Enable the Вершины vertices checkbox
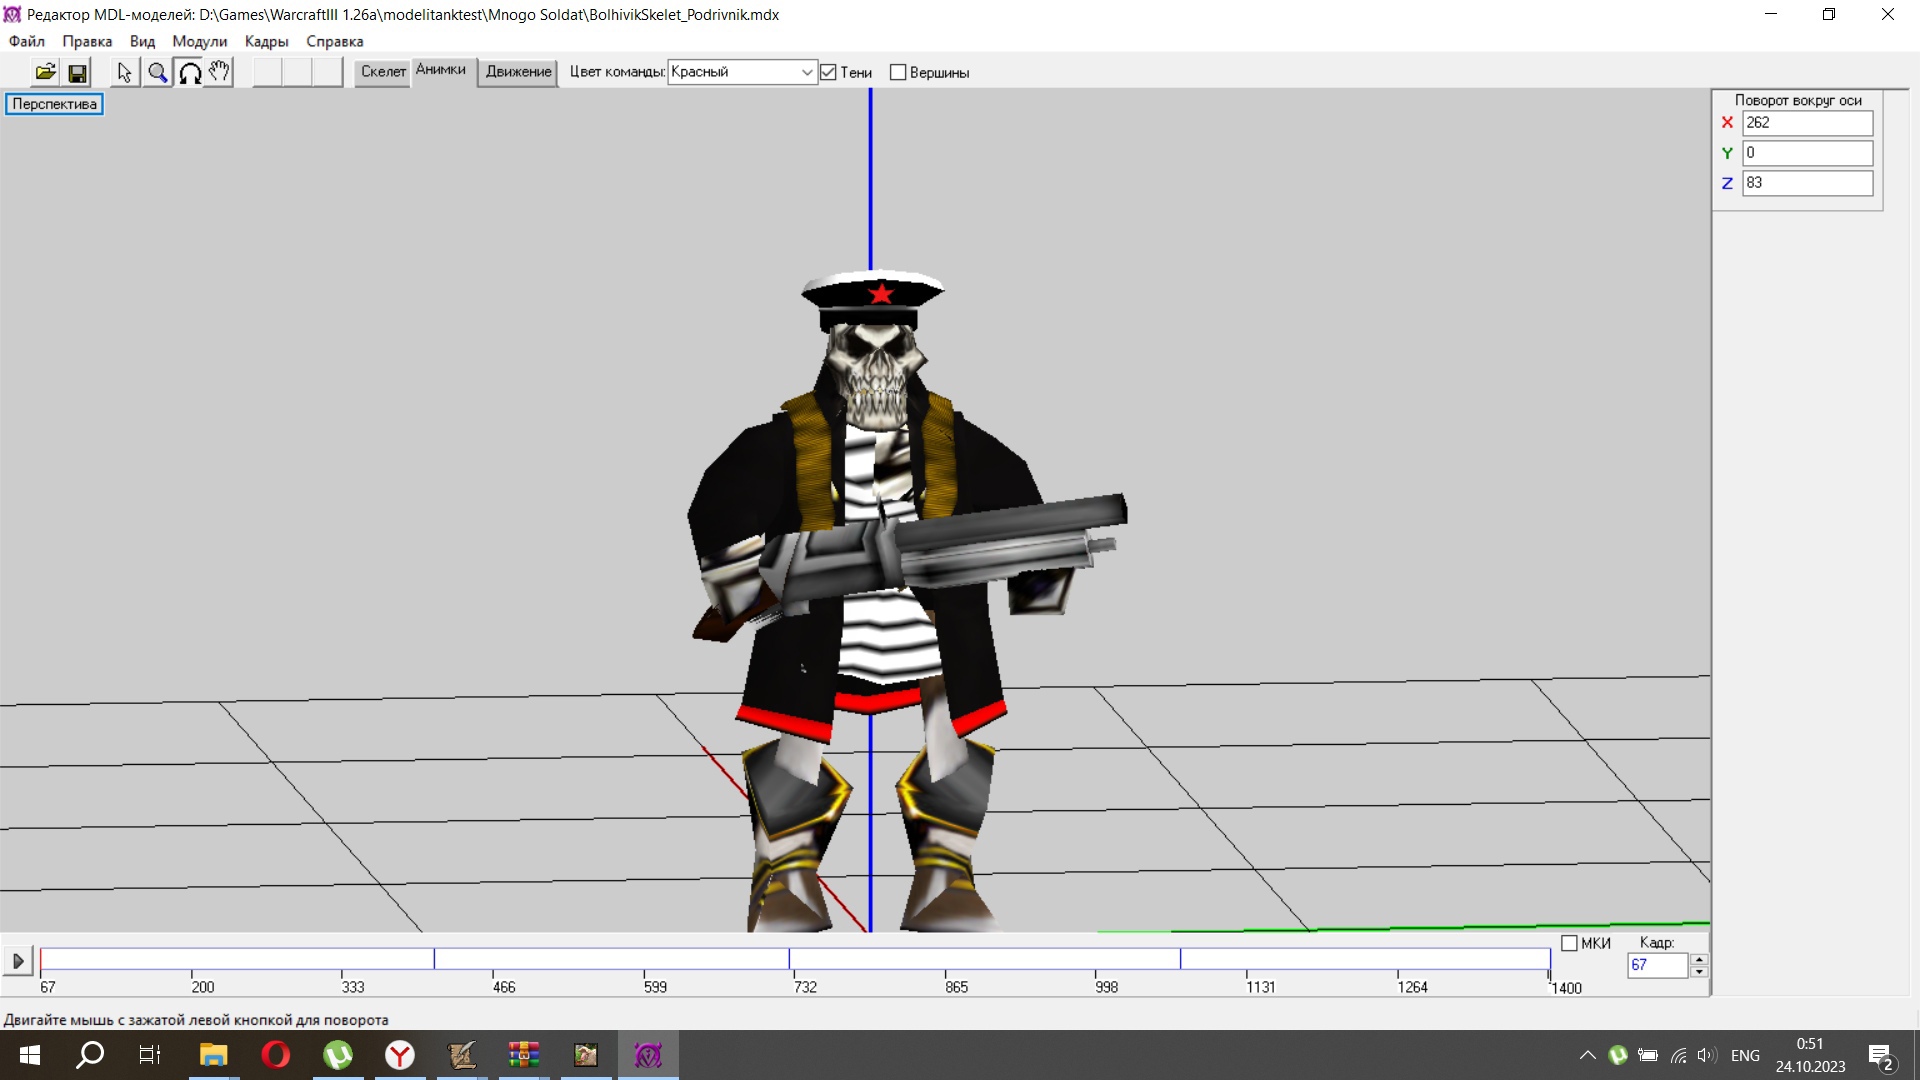The image size is (1920, 1080). (898, 72)
